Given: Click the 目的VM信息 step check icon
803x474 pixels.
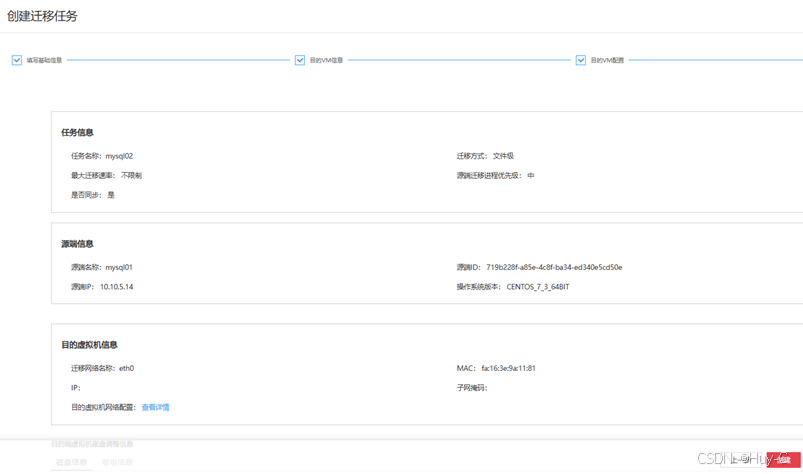Looking at the screenshot, I should click(x=300, y=60).
